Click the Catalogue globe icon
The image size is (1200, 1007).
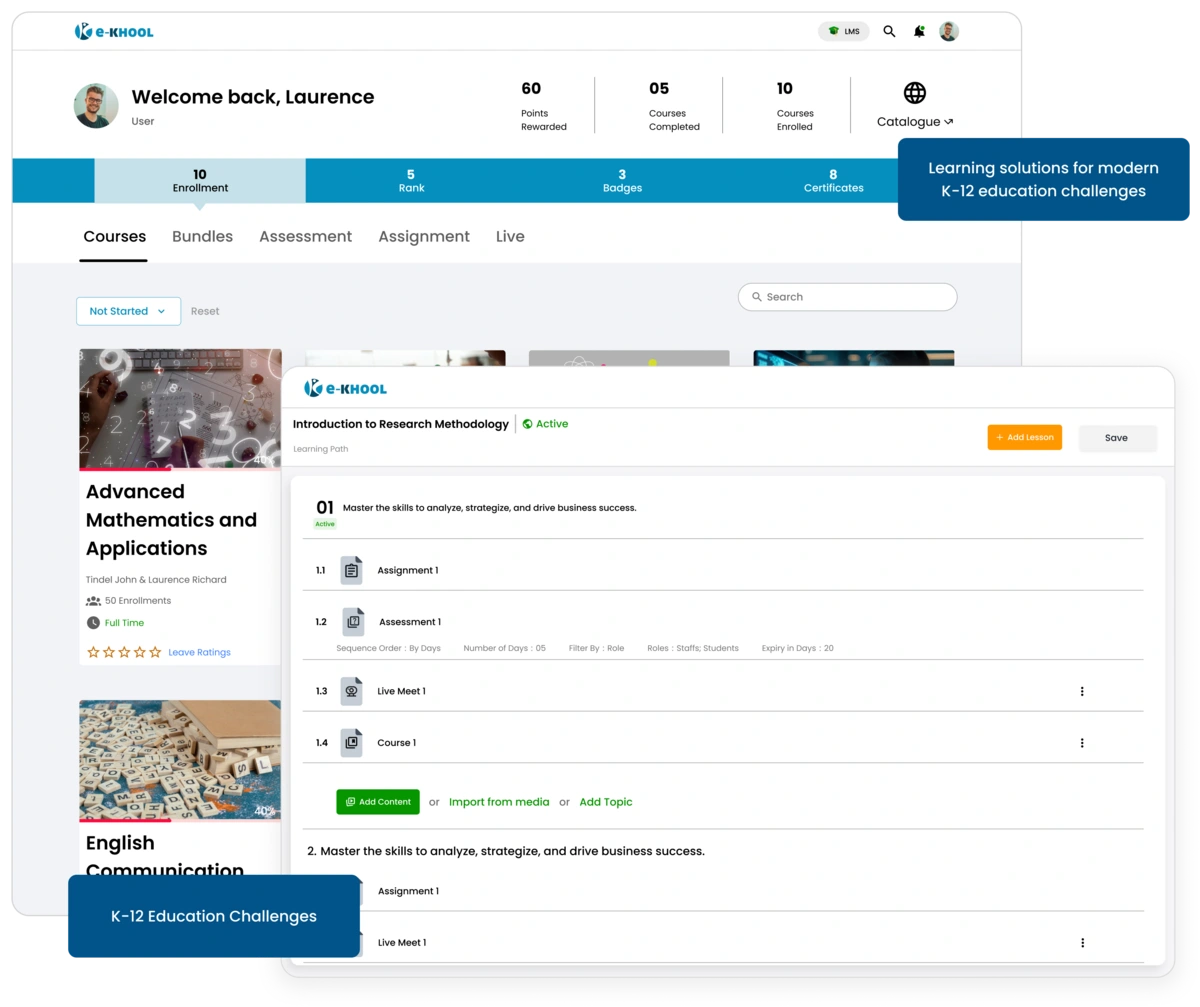click(914, 93)
